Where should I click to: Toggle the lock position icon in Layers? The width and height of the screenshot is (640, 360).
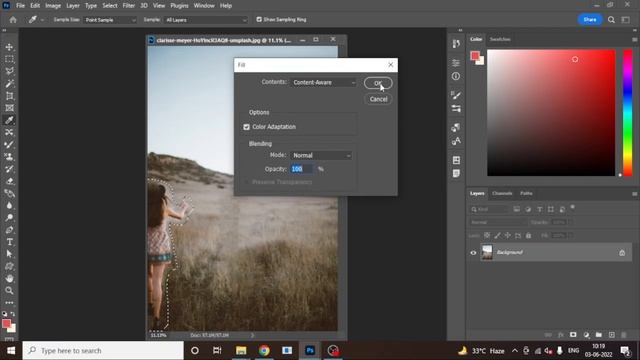tap(507, 236)
